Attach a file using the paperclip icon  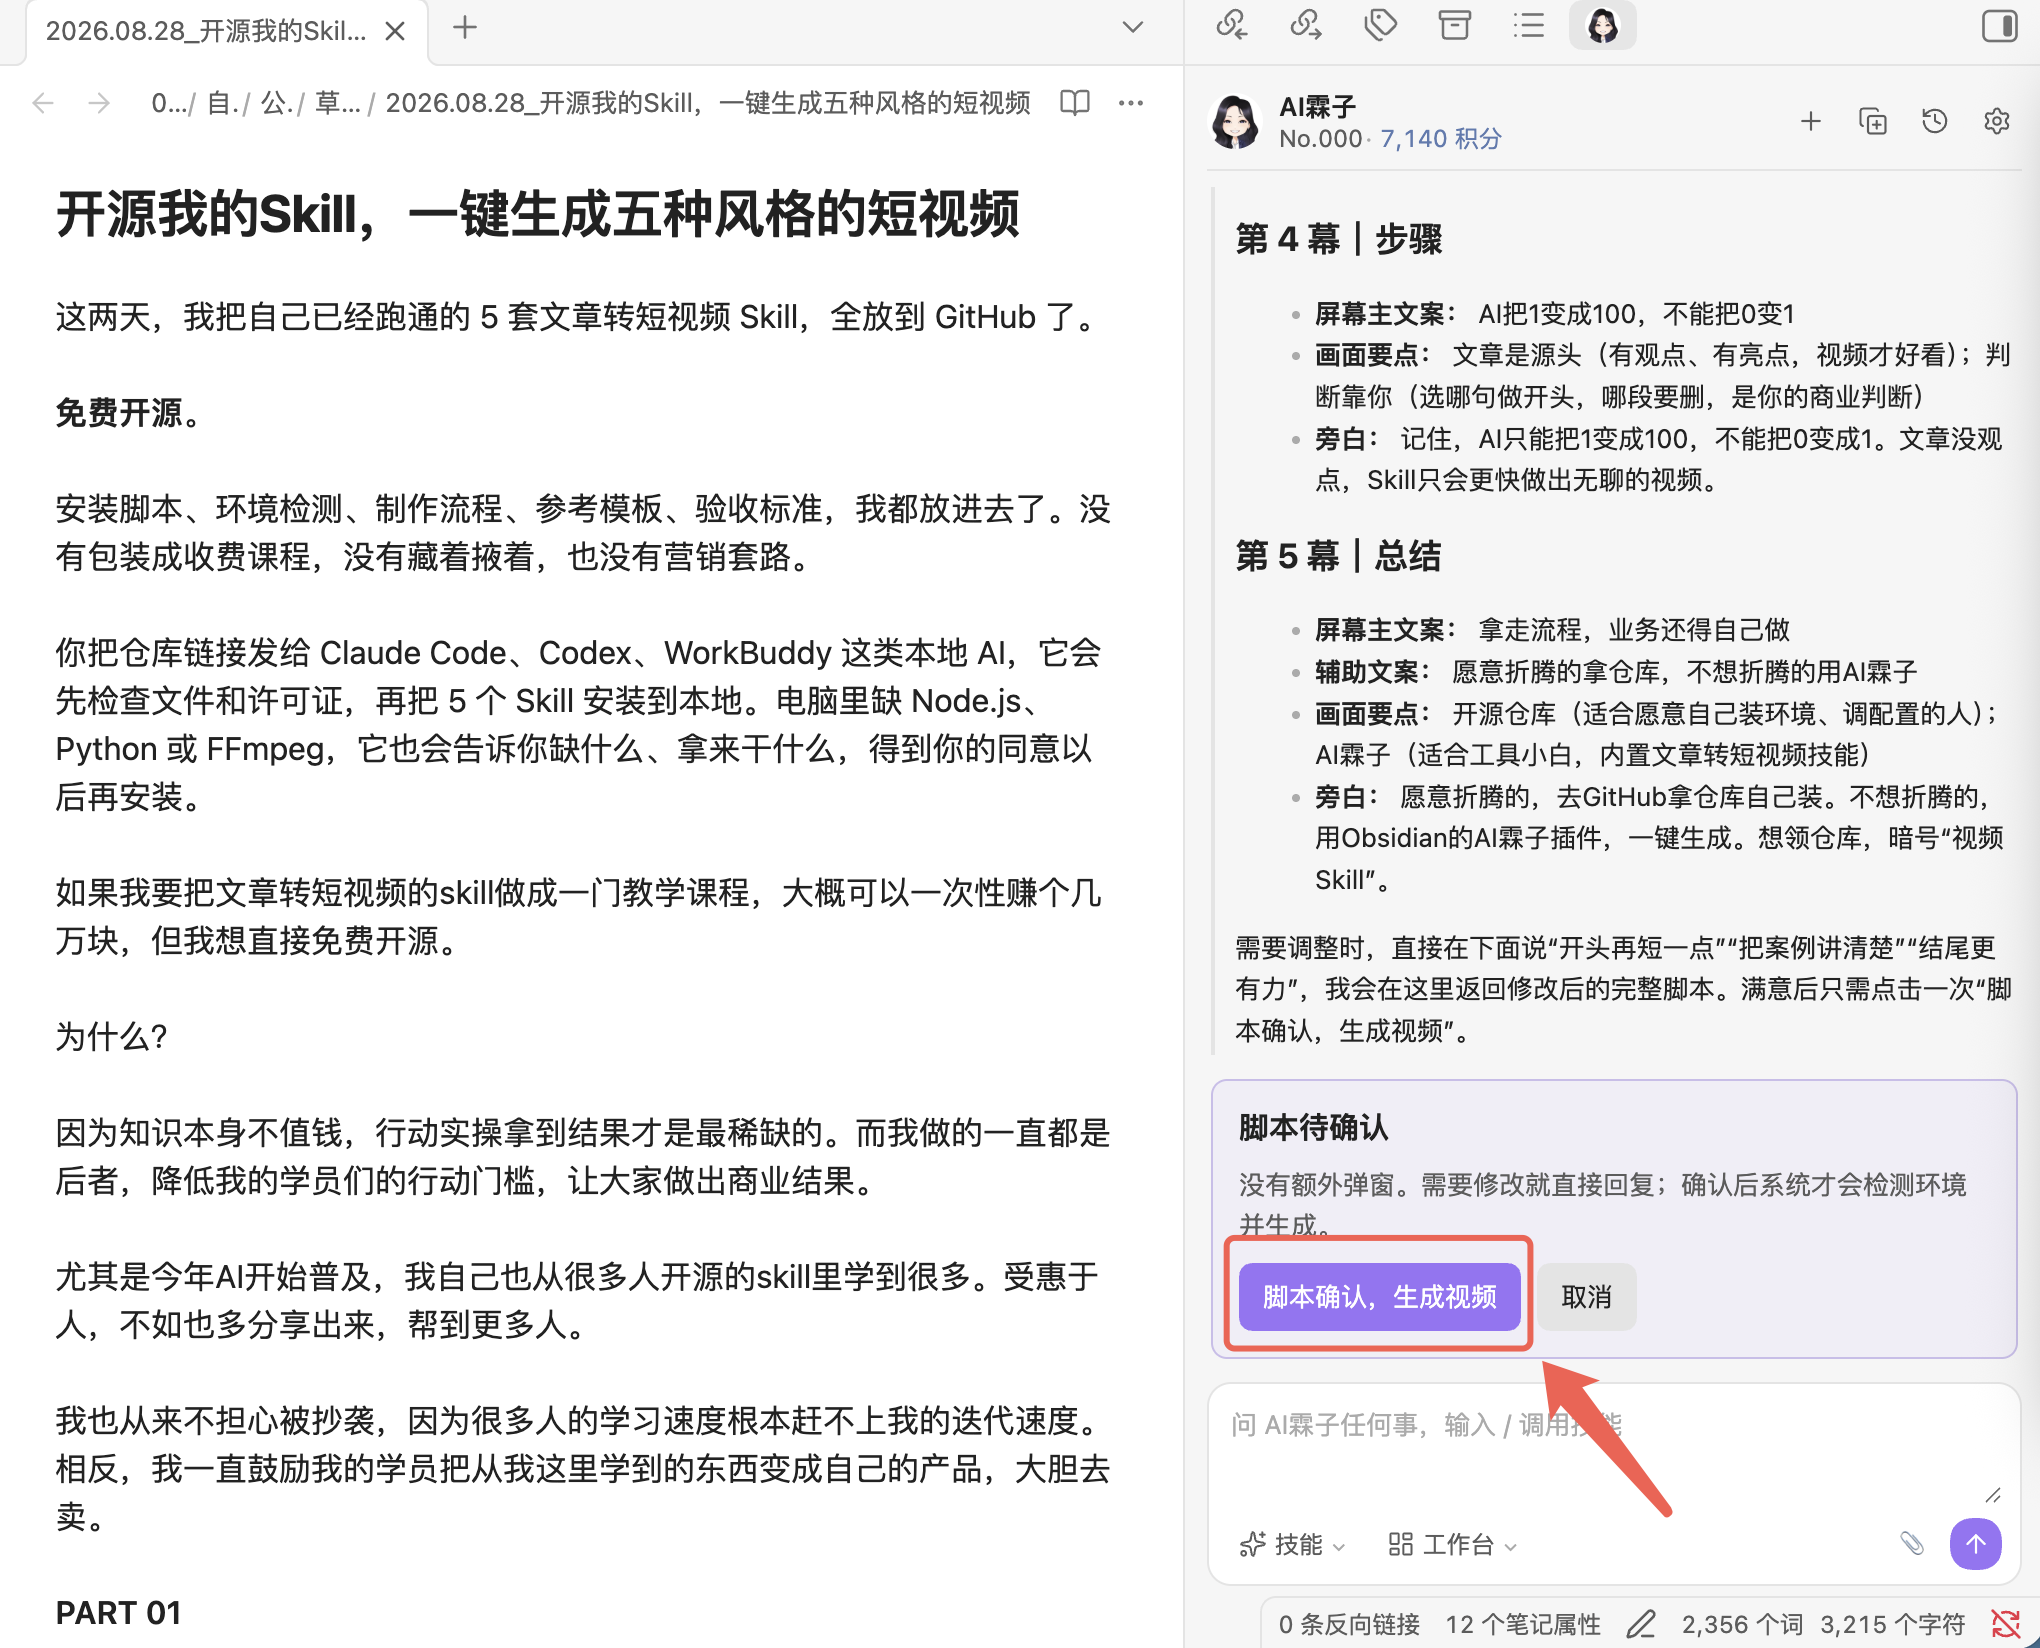1912,1544
